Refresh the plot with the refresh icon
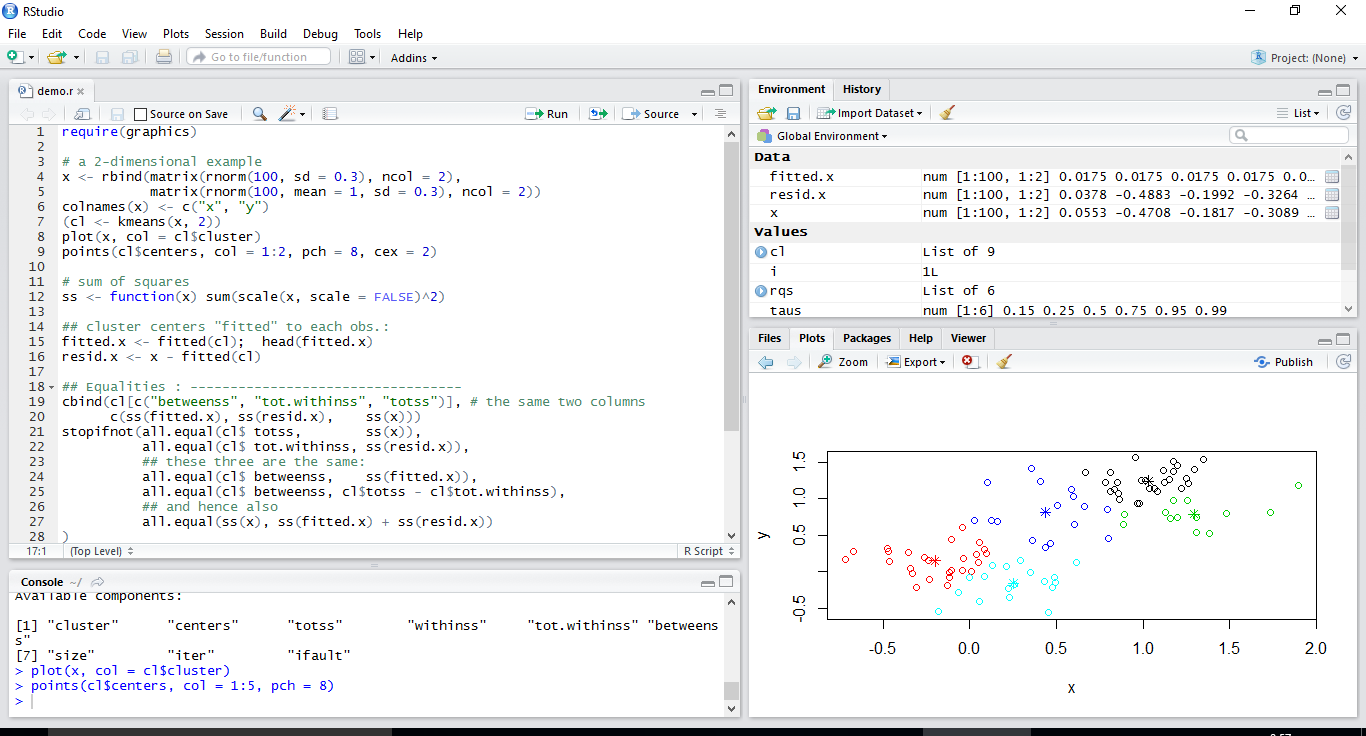1366x736 pixels. [x=1344, y=361]
